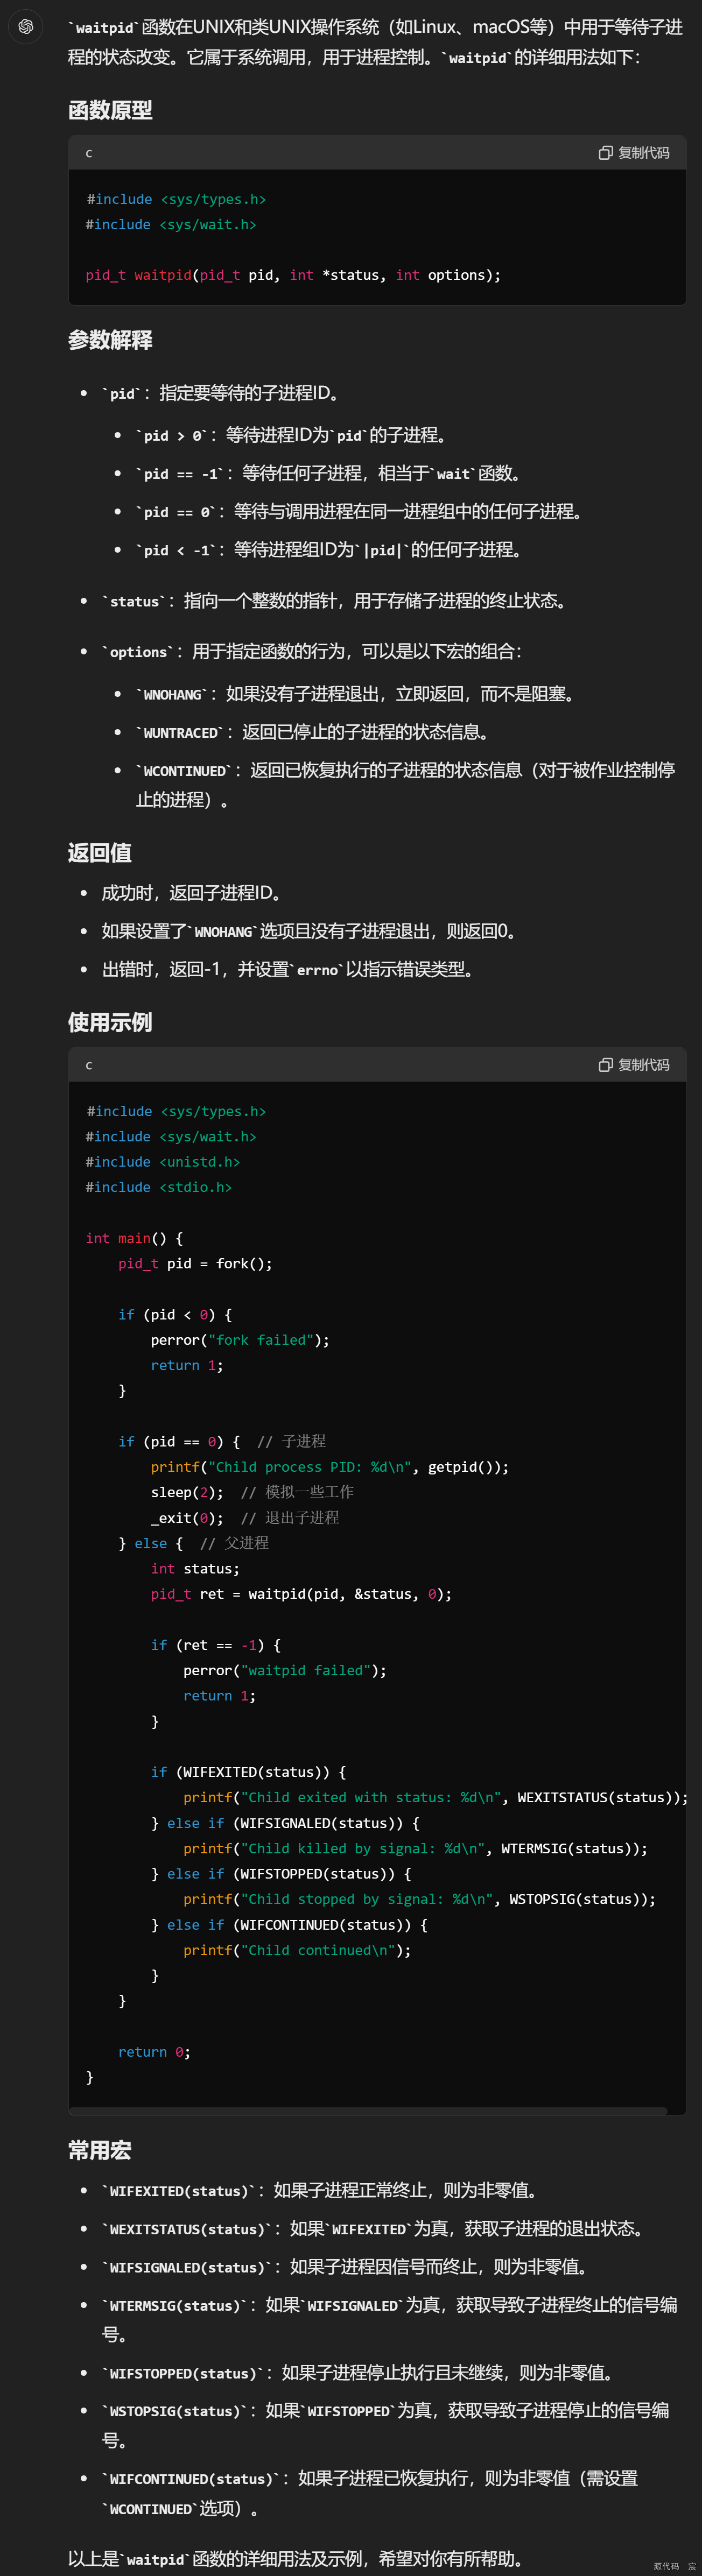Image resolution: width=702 pixels, height=2576 pixels.
Task: Click the `WSTOPSIG(status)` macro bullet label
Action: tap(175, 2411)
